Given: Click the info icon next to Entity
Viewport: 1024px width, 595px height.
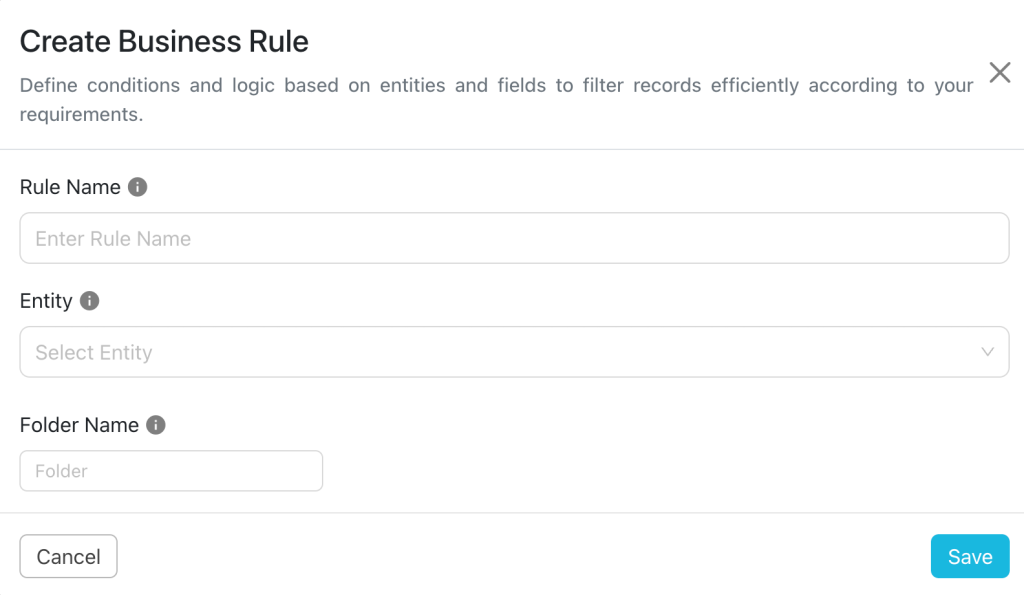Looking at the screenshot, I should 89,301.
